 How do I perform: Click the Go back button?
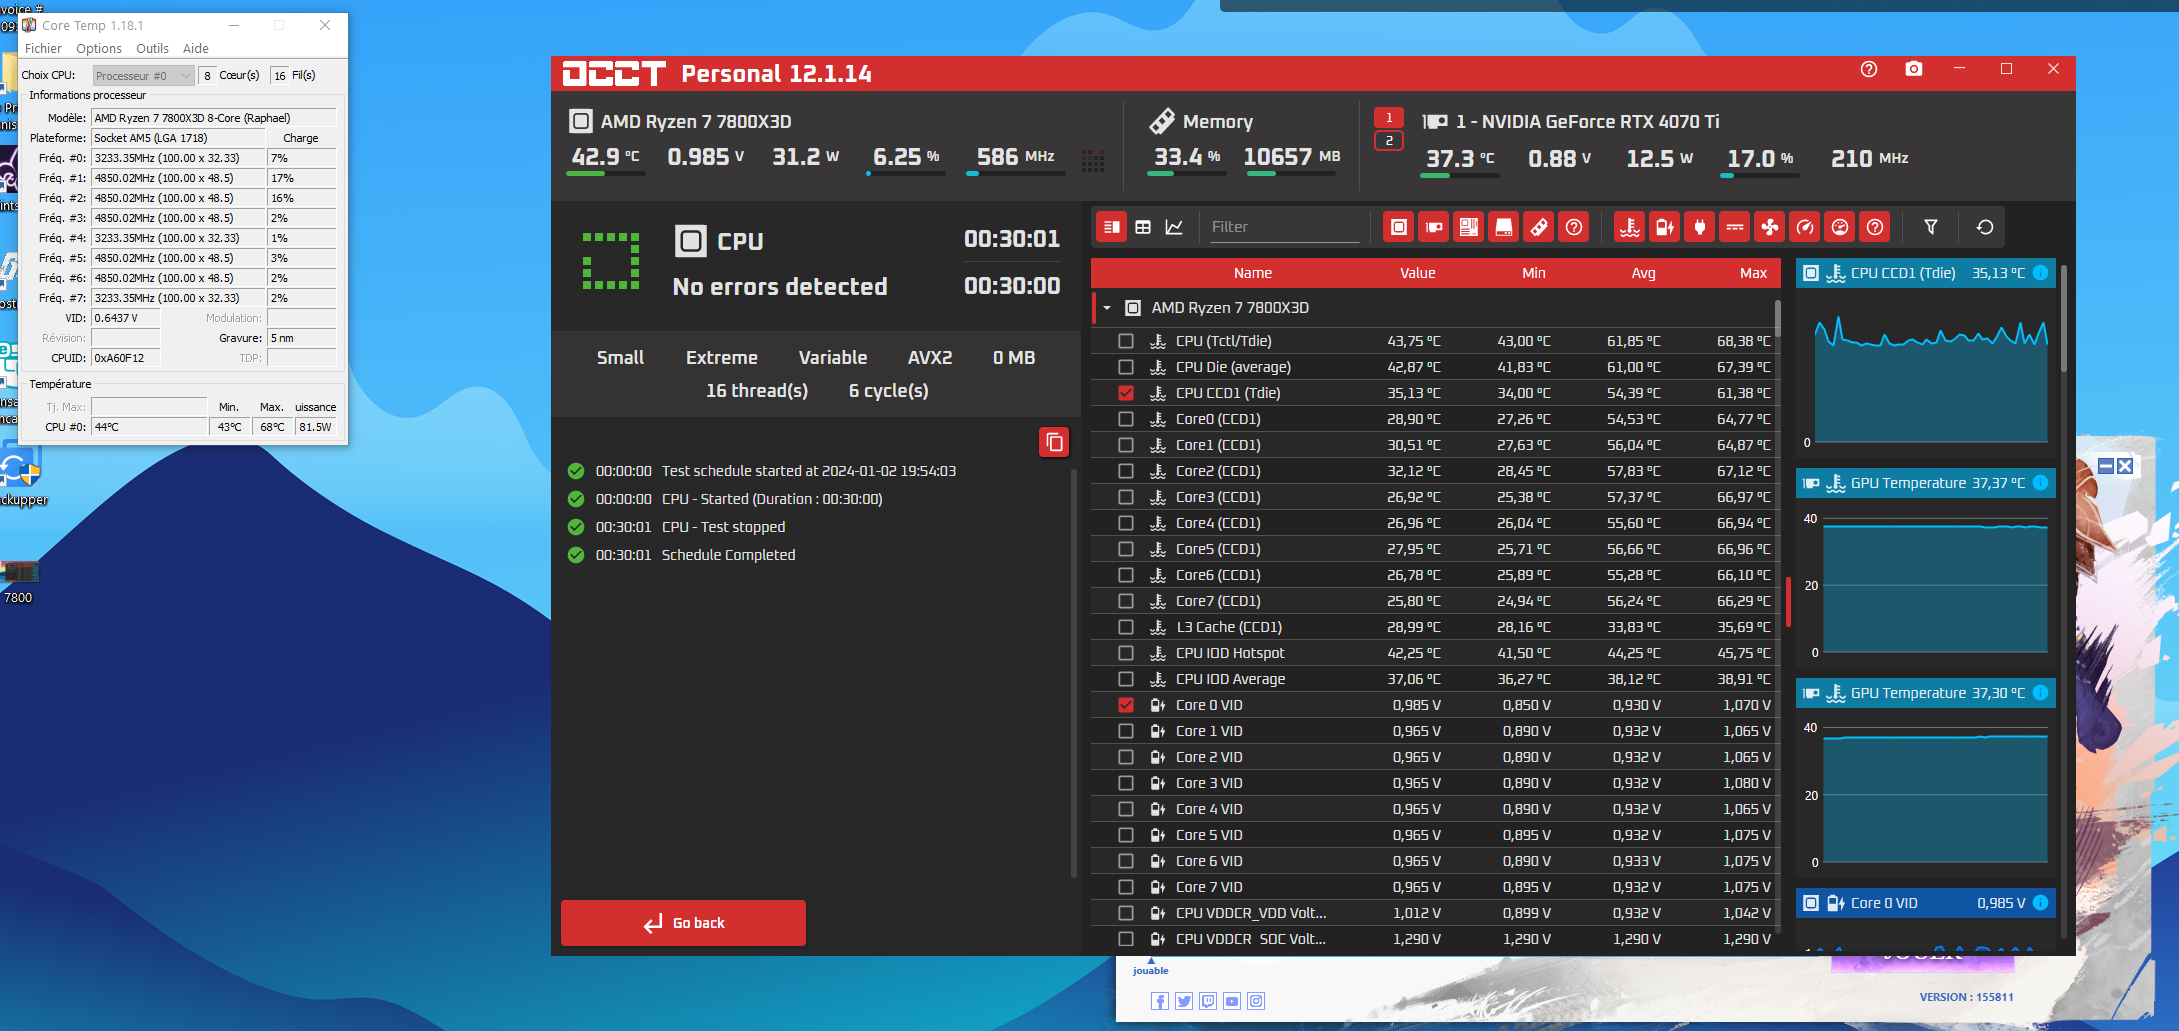pyautogui.click(x=683, y=923)
